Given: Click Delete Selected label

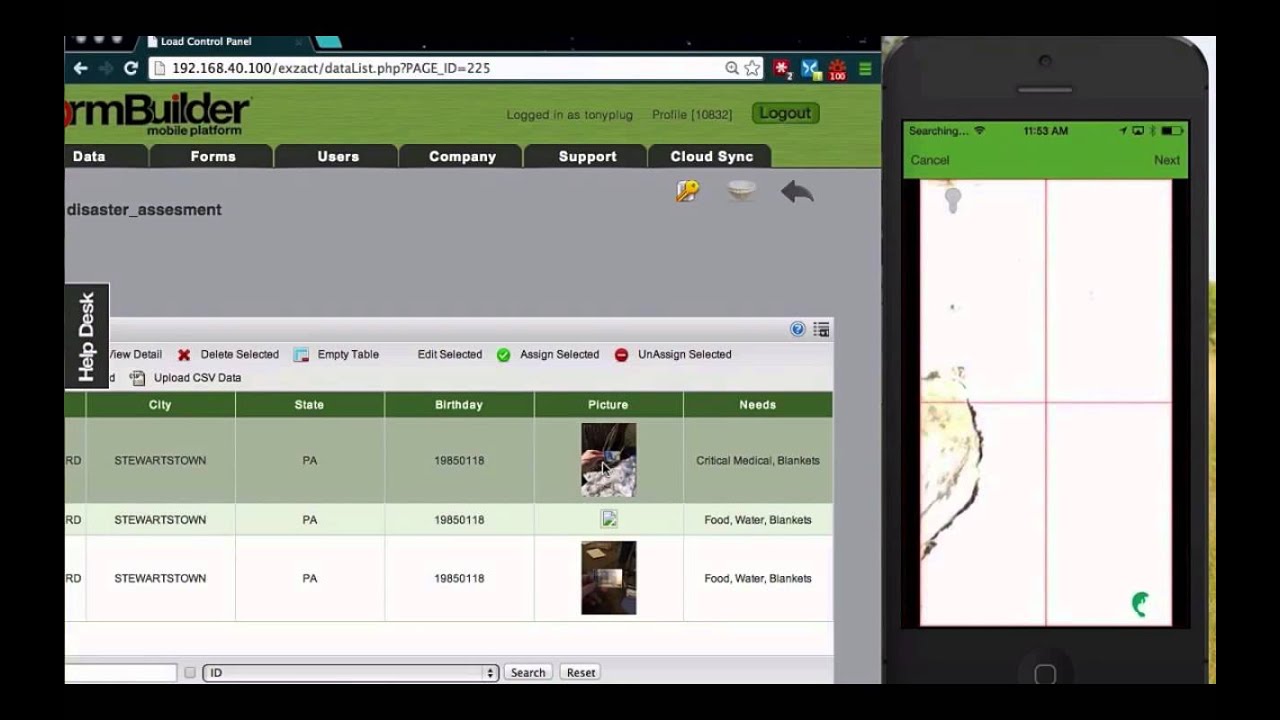Looking at the screenshot, I should pos(239,355).
